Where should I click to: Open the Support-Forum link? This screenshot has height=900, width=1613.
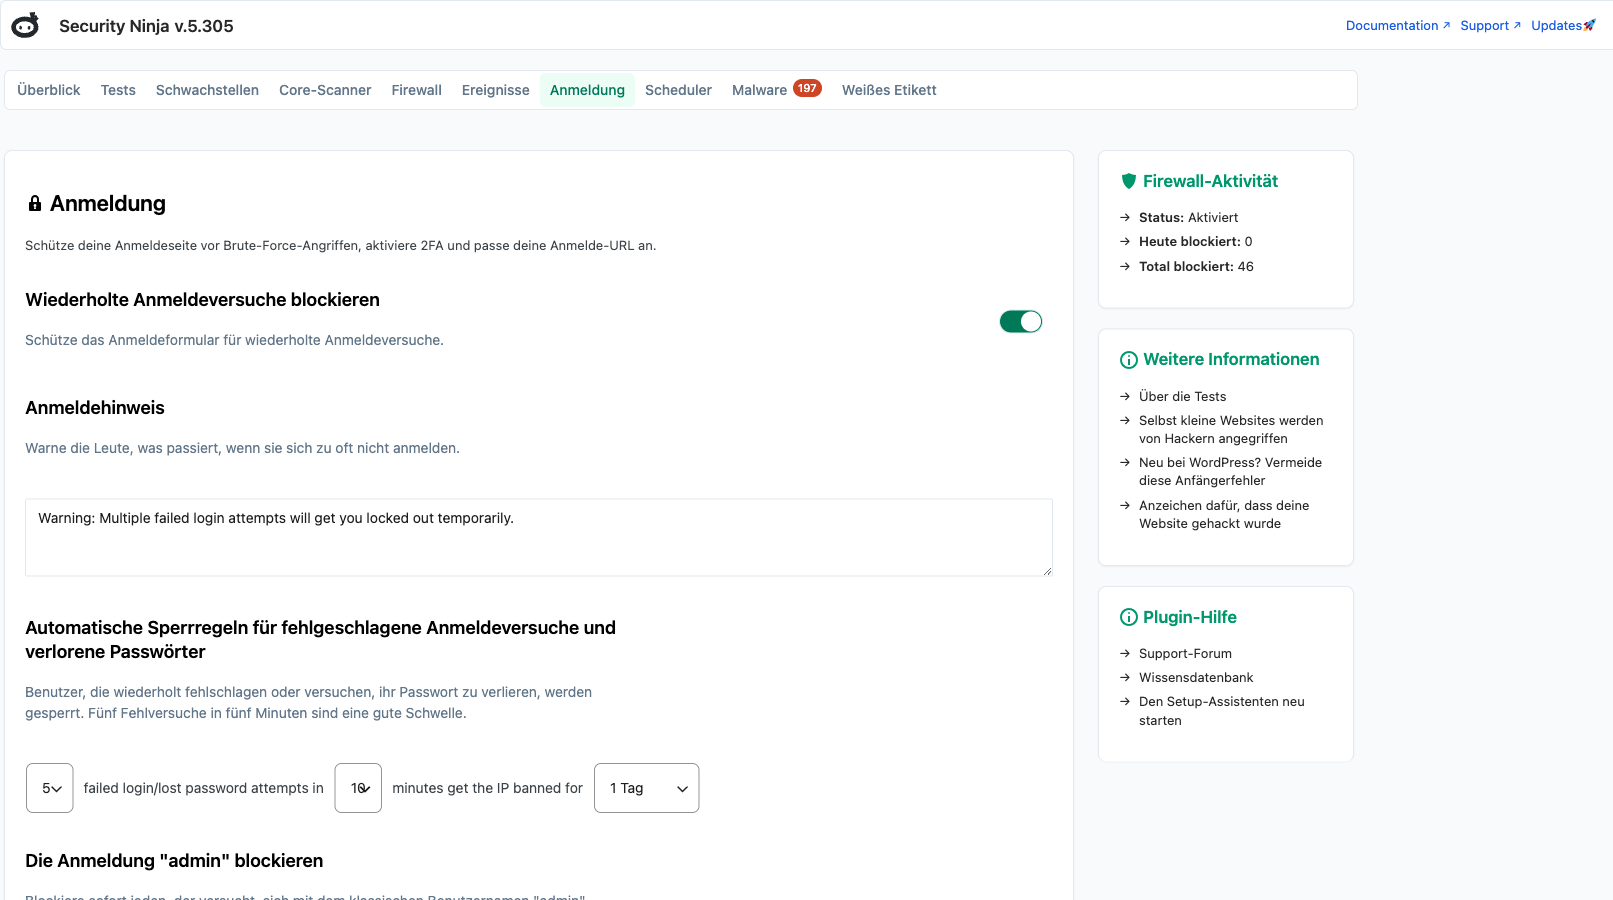(x=1185, y=653)
